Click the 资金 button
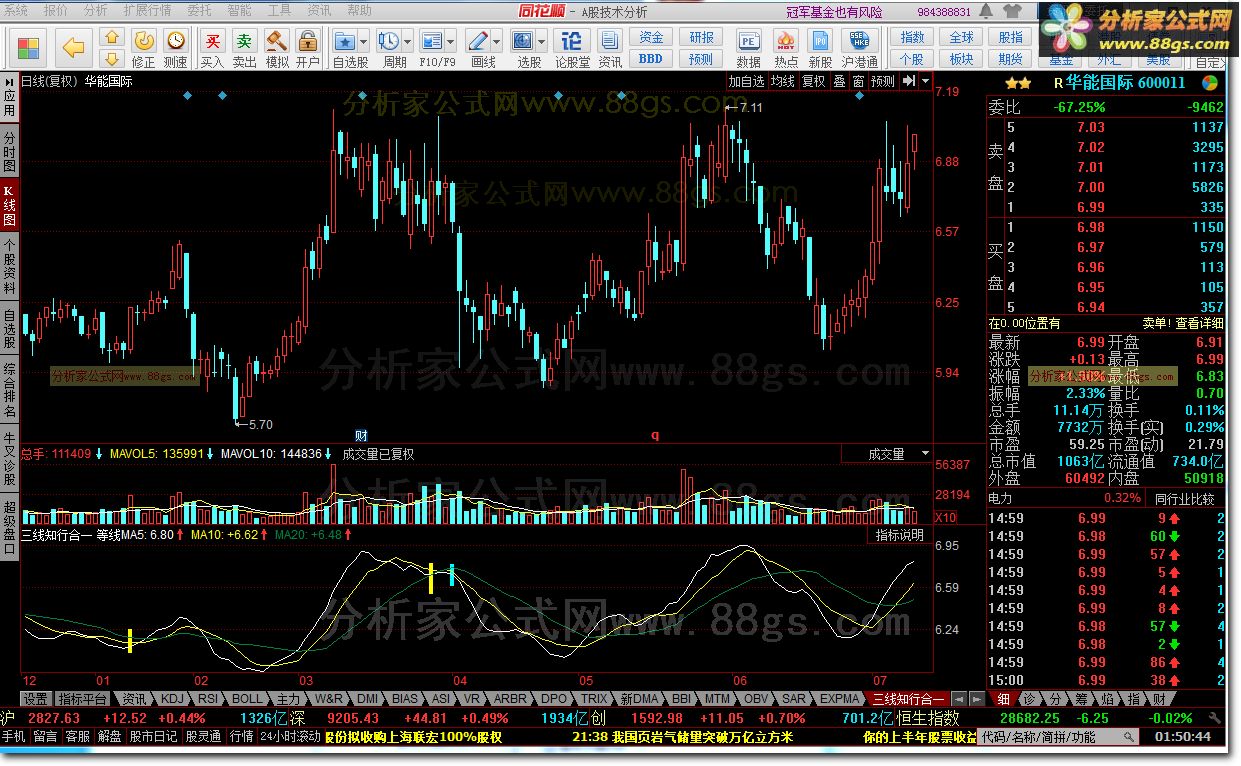The image size is (1241, 766). (651, 37)
